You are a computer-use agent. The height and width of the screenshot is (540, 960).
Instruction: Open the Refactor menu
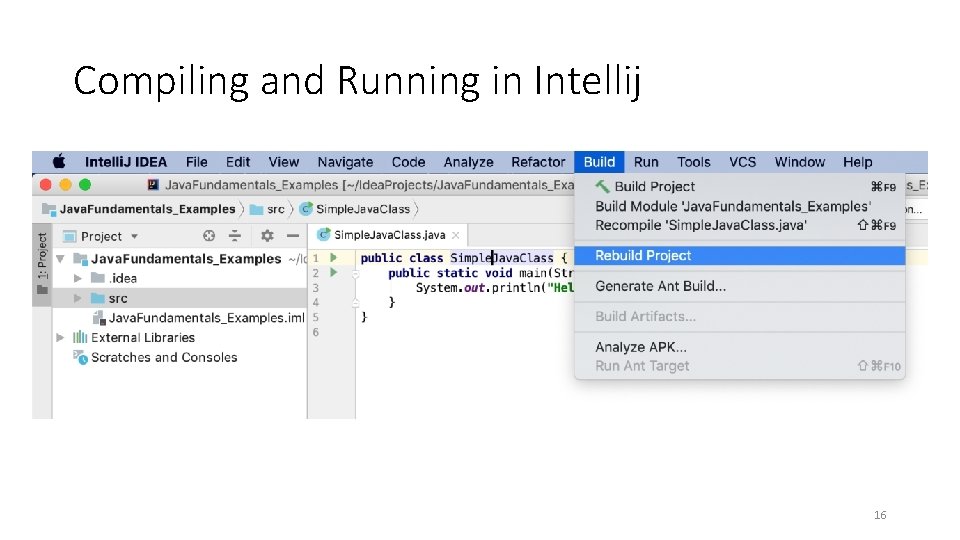[x=538, y=162]
